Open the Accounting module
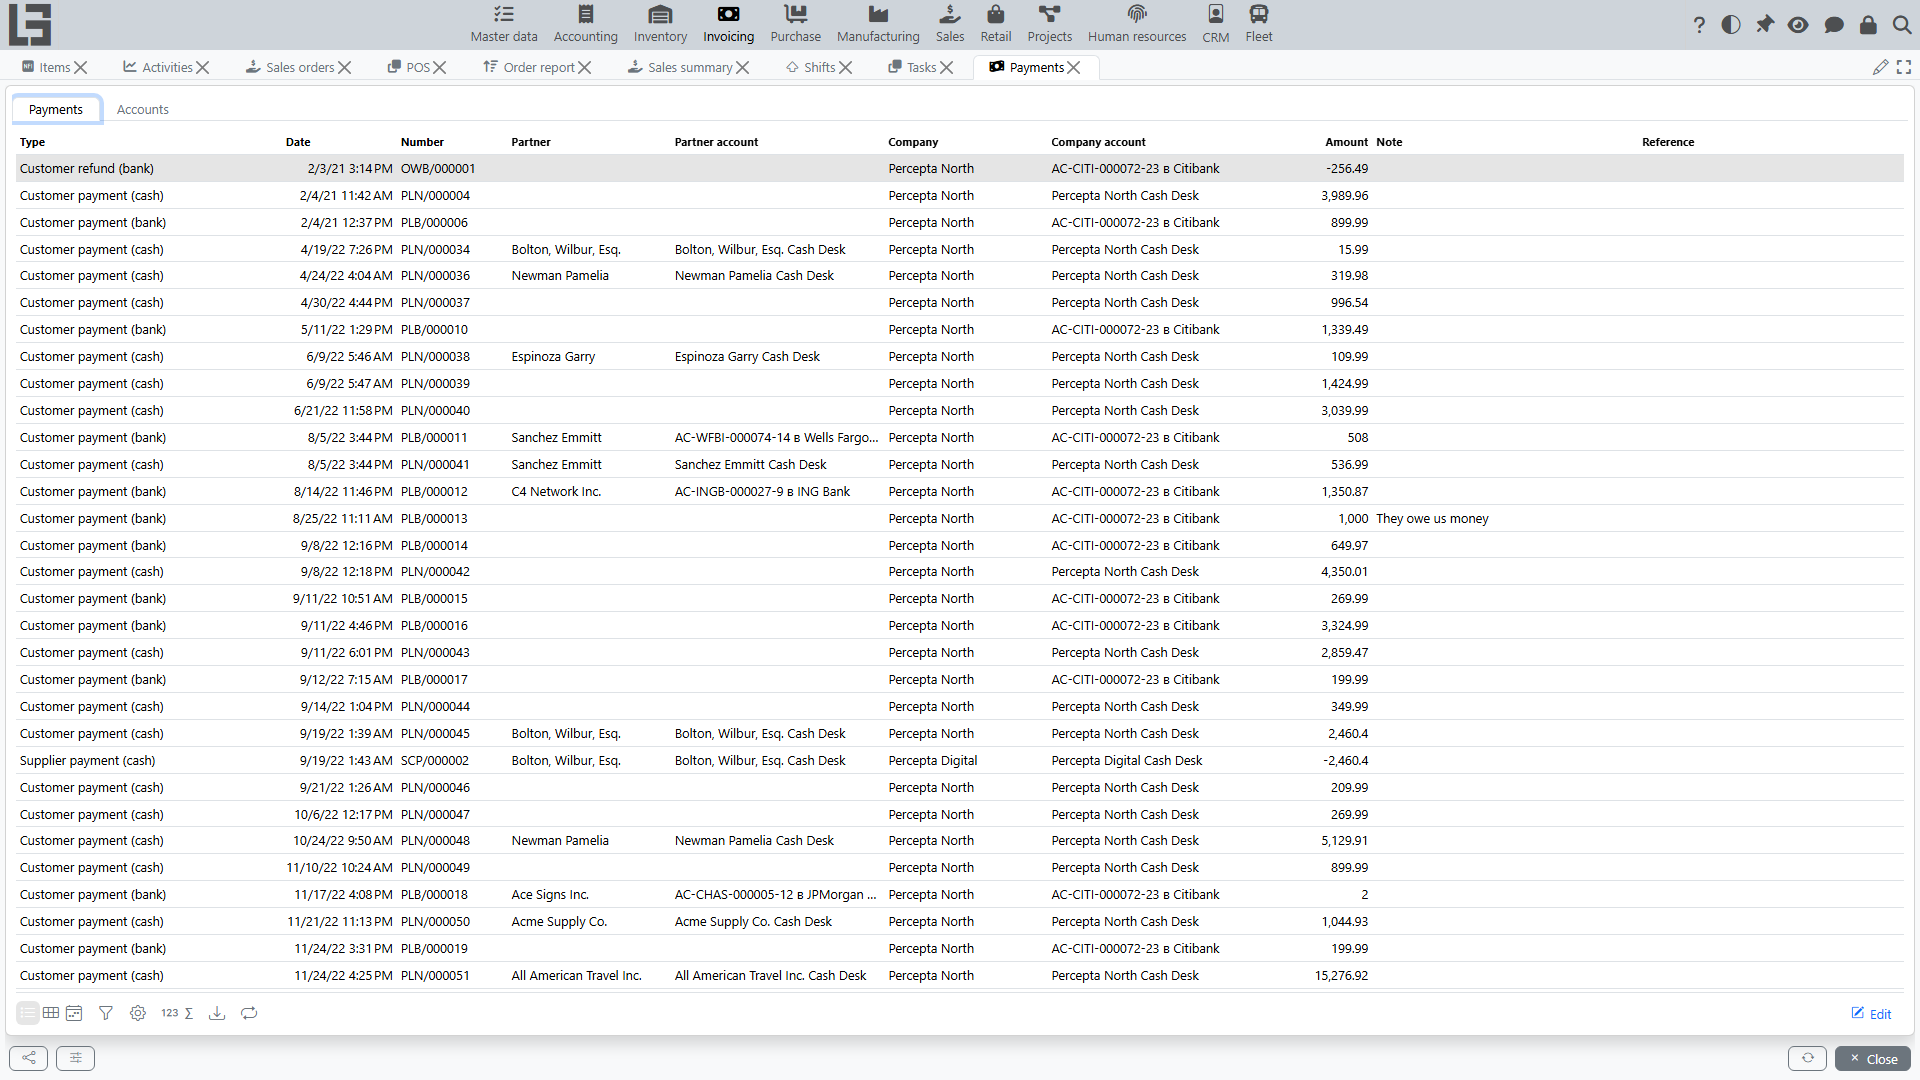The height and width of the screenshot is (1080, 1920). coord(586,24)
